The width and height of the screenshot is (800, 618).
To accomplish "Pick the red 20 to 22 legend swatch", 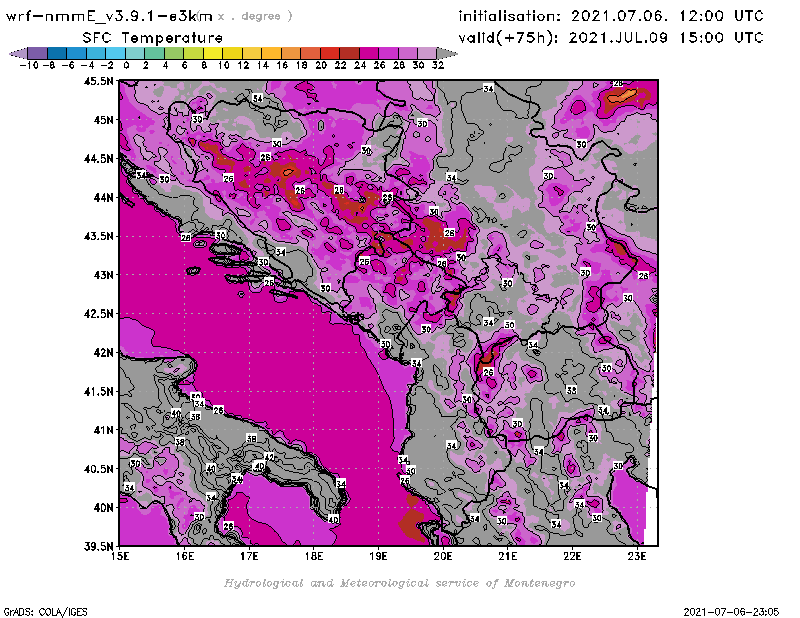I will 330,54.
